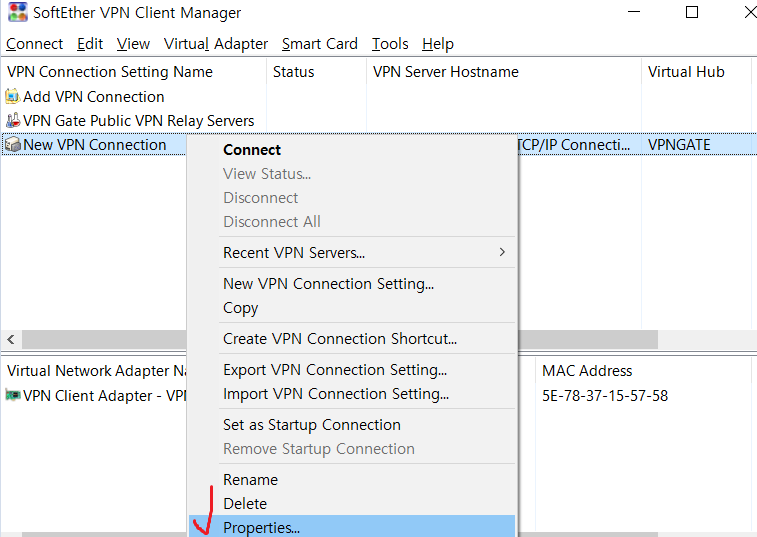Maximize the VPN Client Manager window
The height and width of the screenshot is (537, 757).
coord(692,12)
